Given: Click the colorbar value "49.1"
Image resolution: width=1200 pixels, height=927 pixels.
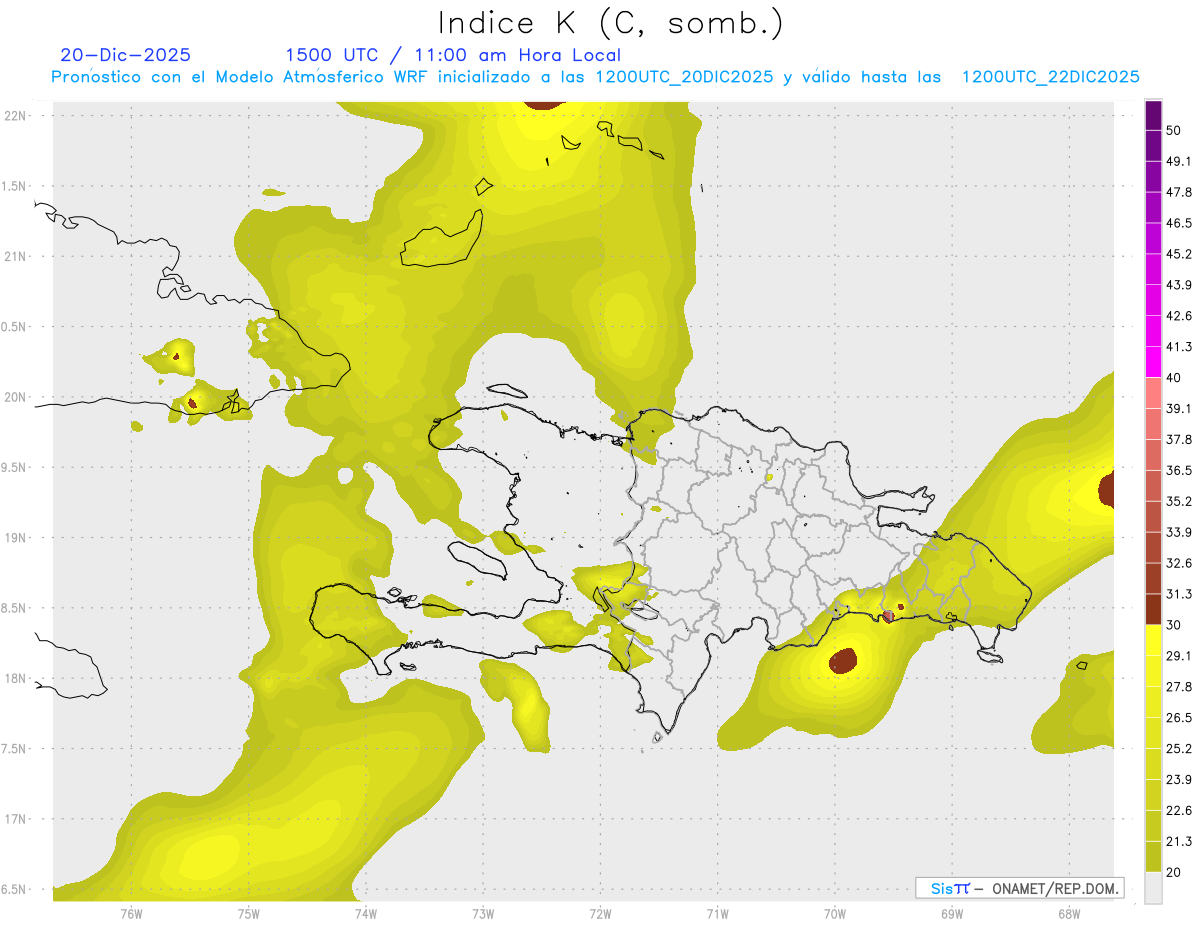Looking at the screenshot, I should click(x=1179, y=161).
